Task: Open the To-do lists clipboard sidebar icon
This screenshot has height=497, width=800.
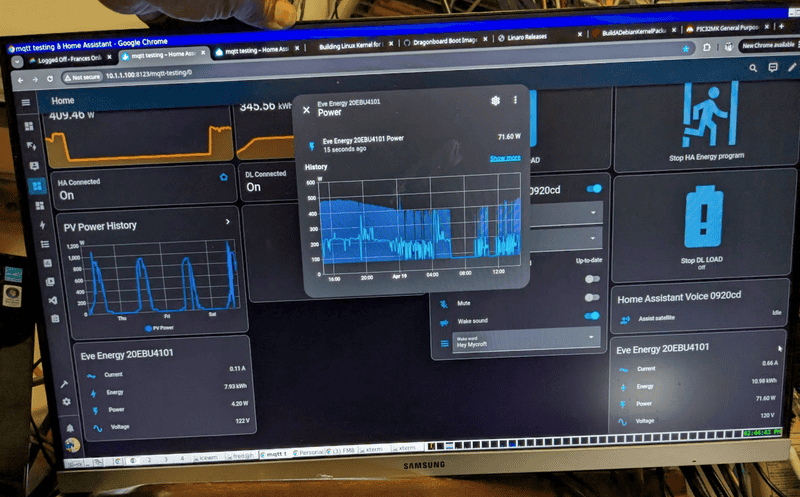Action: [55, 319]
